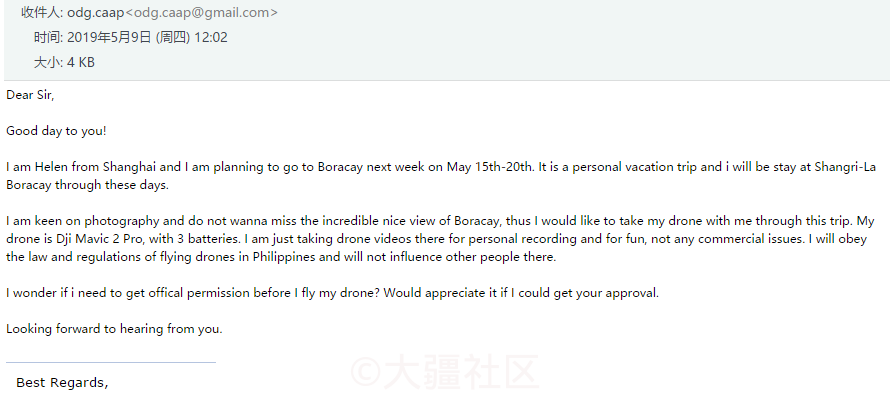The image size is (890, 400).
Task: Click the 时间 time label
Action: click(x=47, y=37)
